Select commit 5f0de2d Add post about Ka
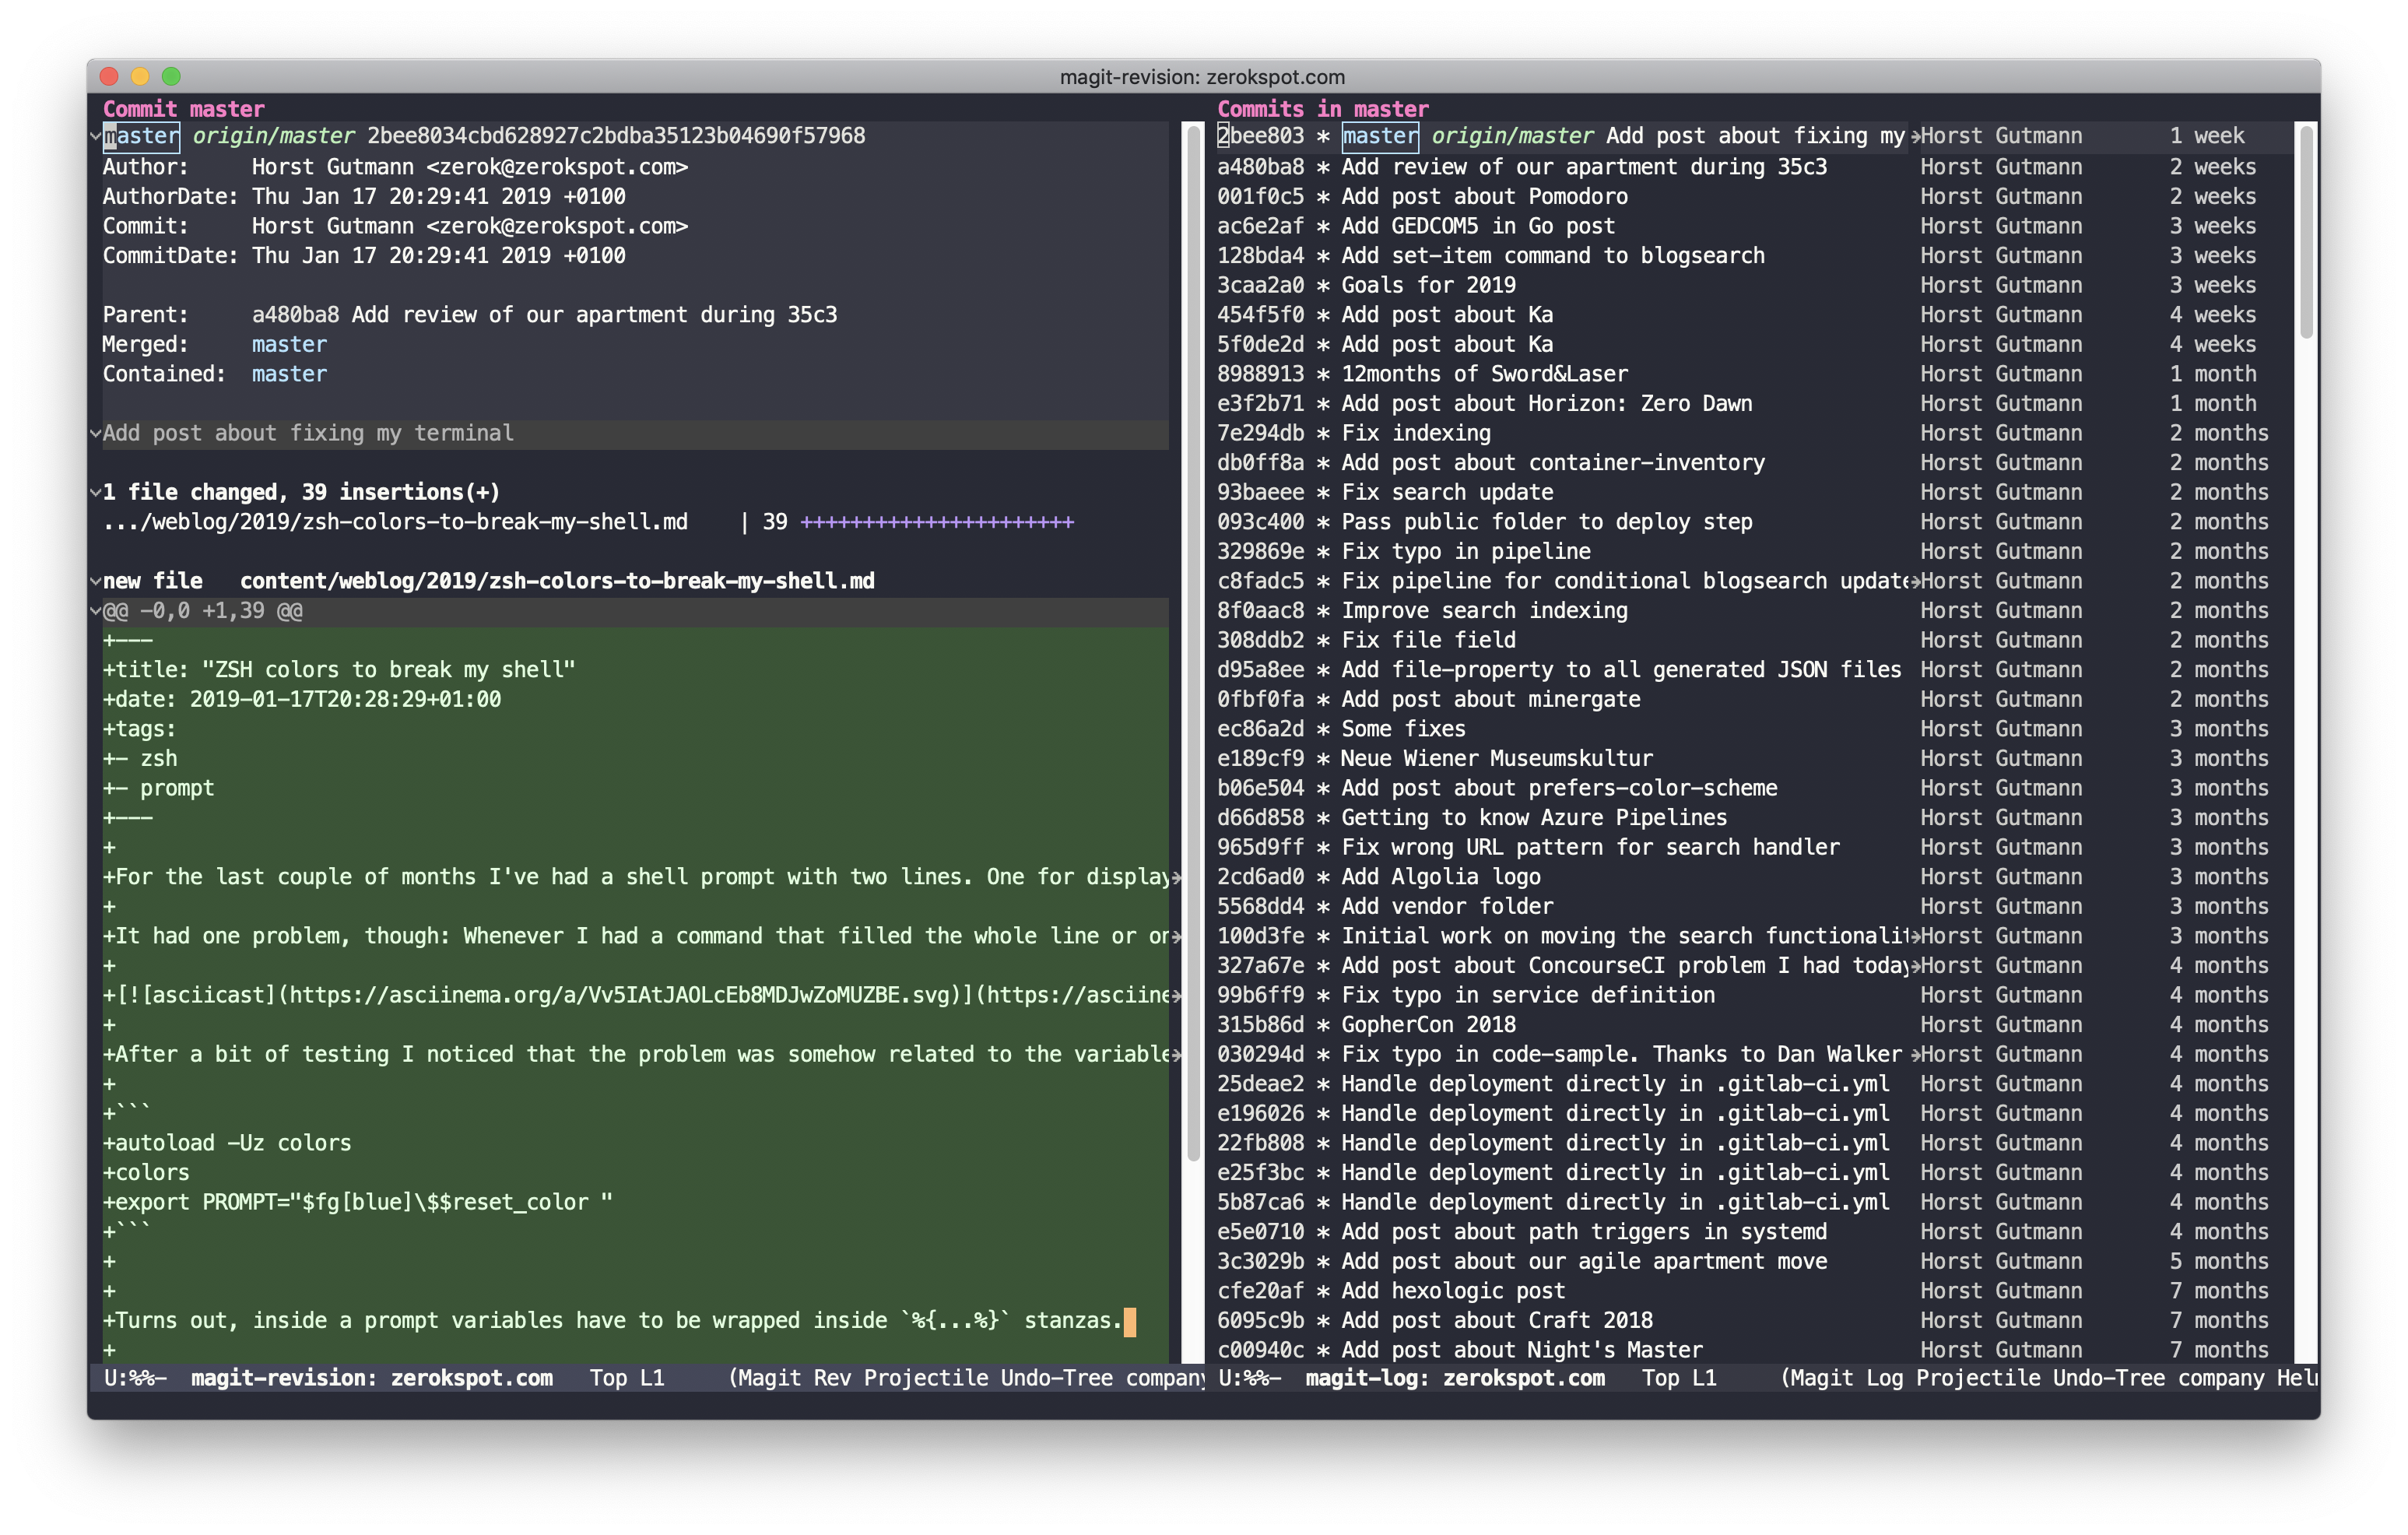2408x1535 pixels. [x=1754, y=344]
